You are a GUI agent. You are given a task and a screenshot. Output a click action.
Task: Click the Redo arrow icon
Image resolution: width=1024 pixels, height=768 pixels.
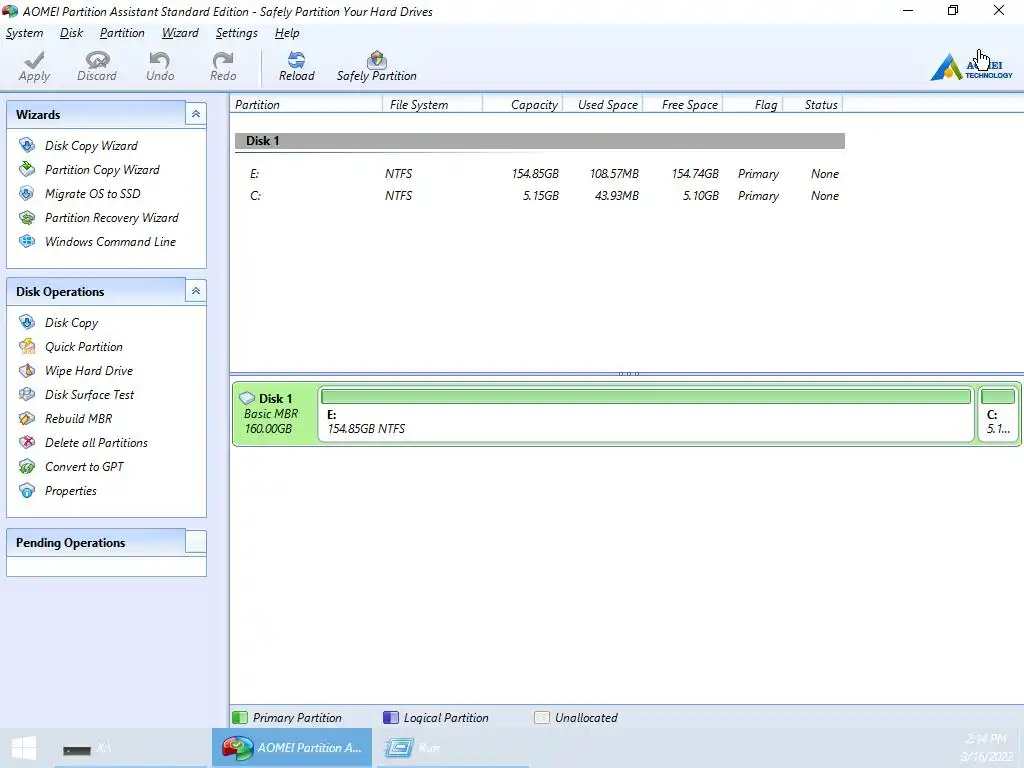pyautogui.click(x=223, y=60)
